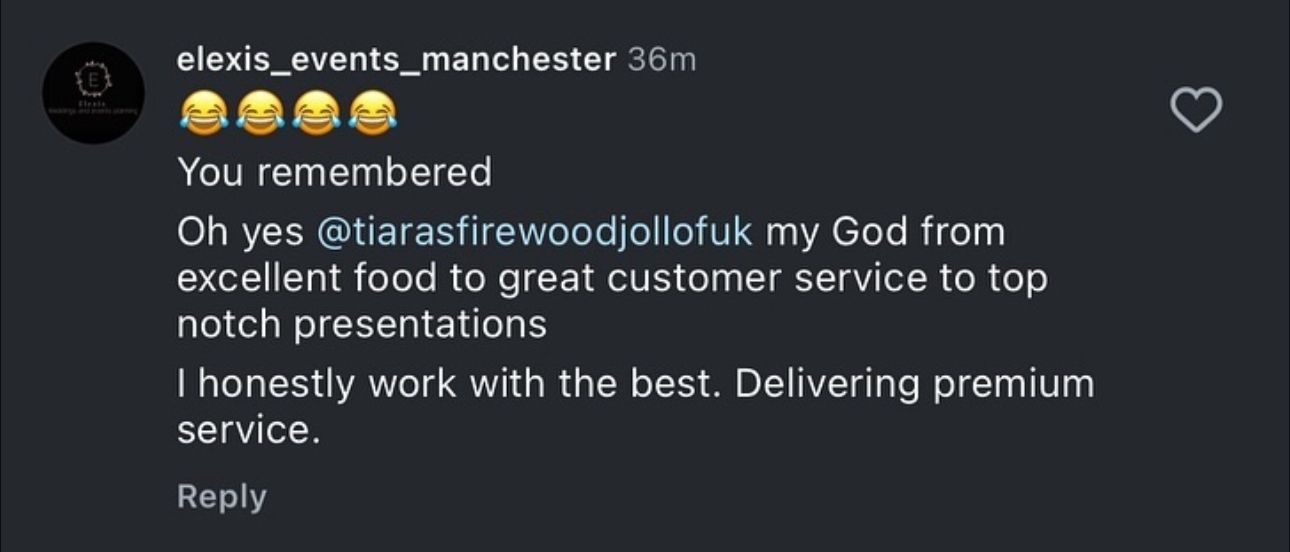Click the words "Oh yes"
The height and width of the screenshot is (552, 1290).
(240, 232)
